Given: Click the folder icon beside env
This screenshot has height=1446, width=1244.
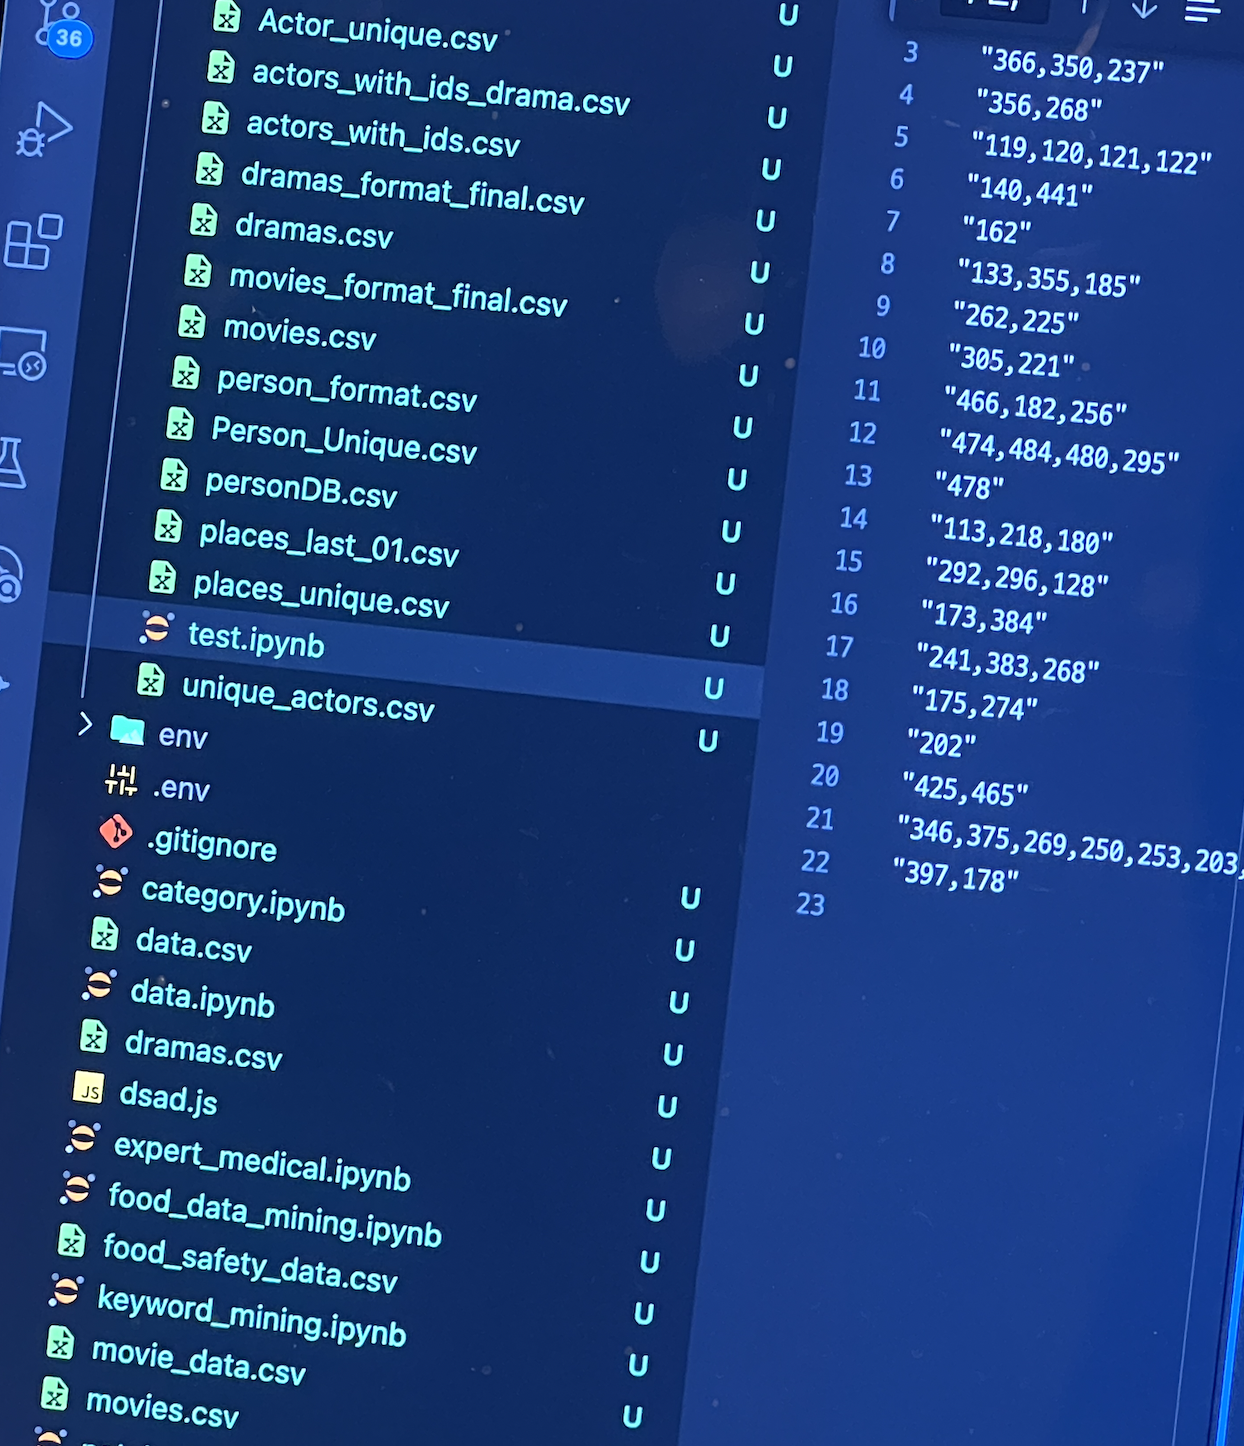Looking at the screenshot, I should pyautogui.click(x=128, y=730).
